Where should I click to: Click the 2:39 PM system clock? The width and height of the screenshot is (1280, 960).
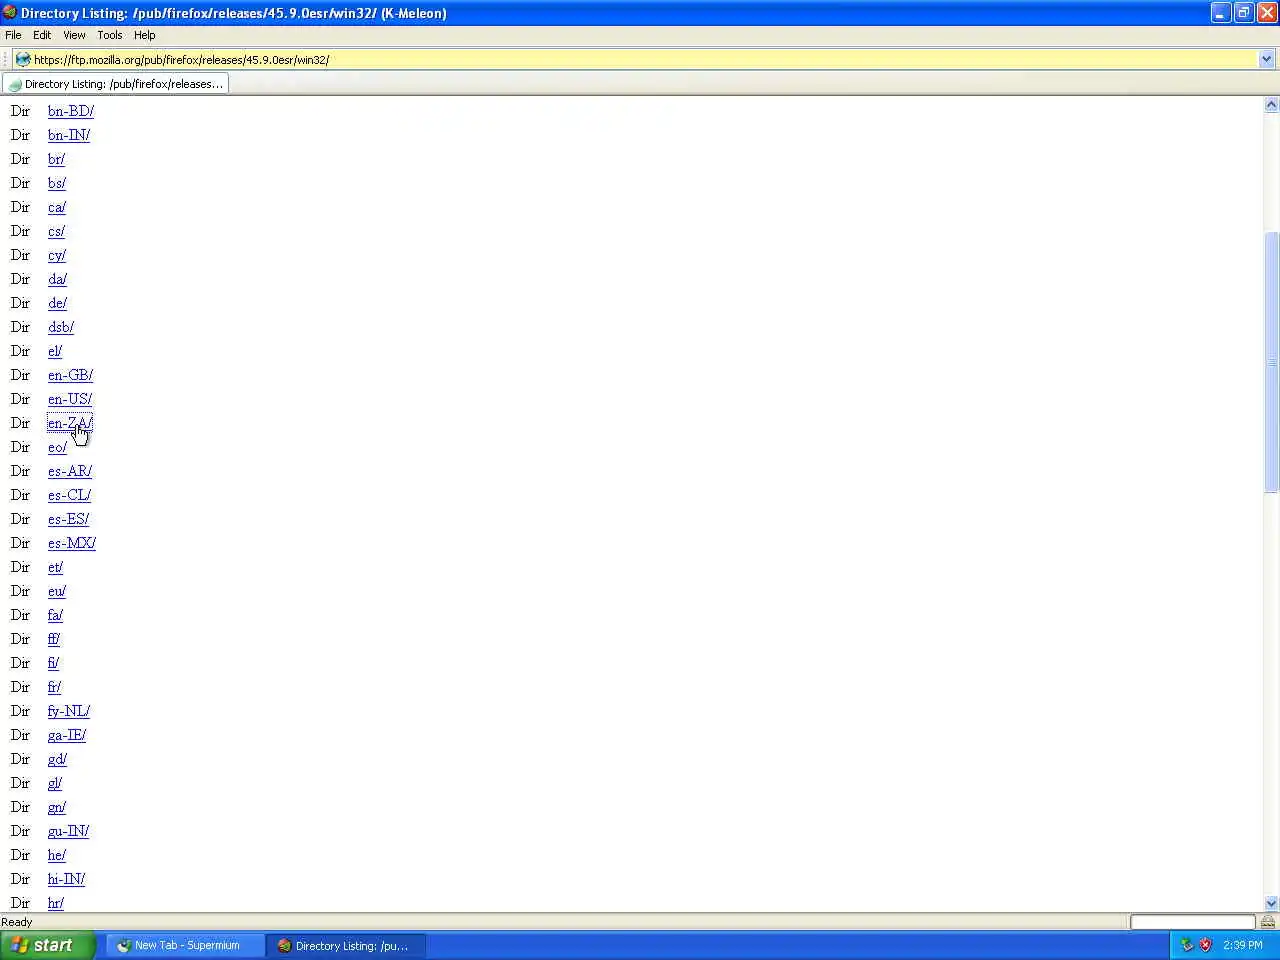(1242, 945)
